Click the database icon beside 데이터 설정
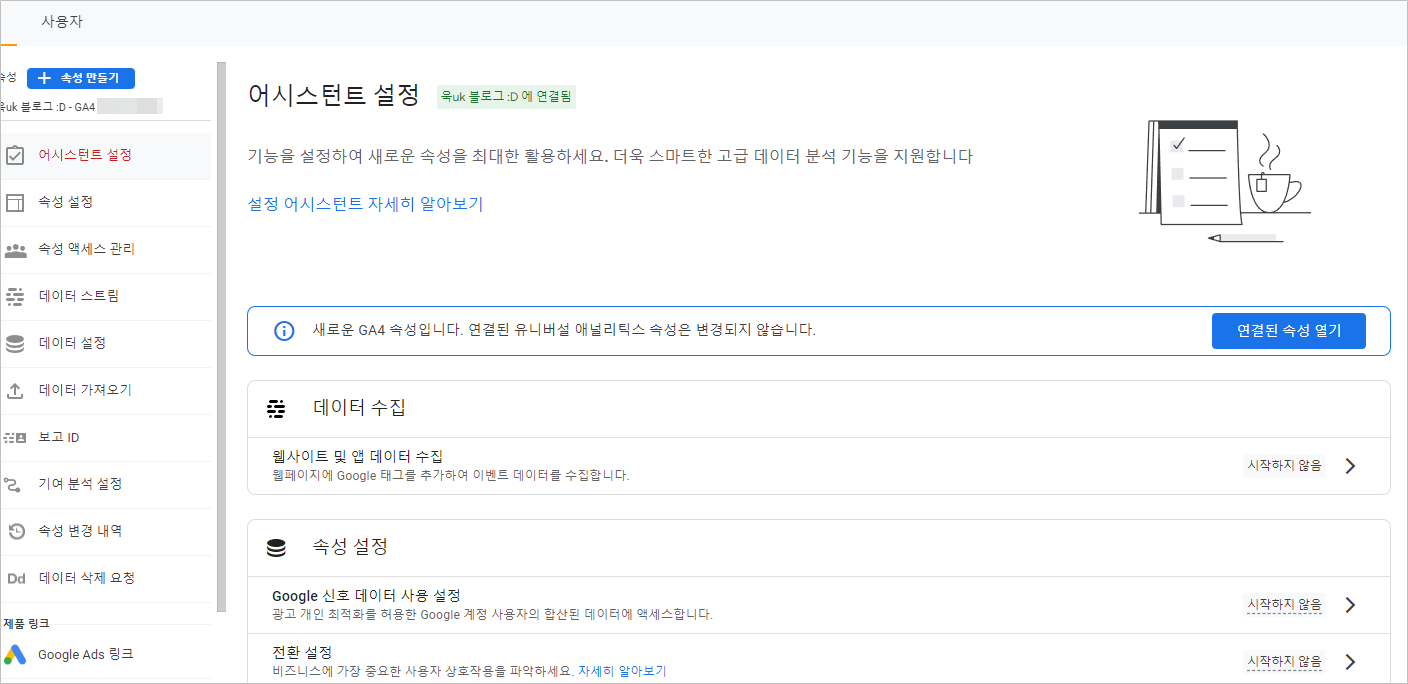Viewport: 1408px width, 684px height. coord(15,343)
